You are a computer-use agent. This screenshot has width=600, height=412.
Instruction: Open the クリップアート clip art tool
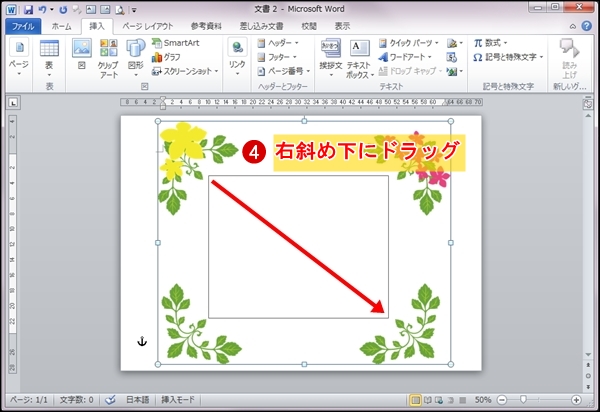pyautogui.click(x=109, y=58)
